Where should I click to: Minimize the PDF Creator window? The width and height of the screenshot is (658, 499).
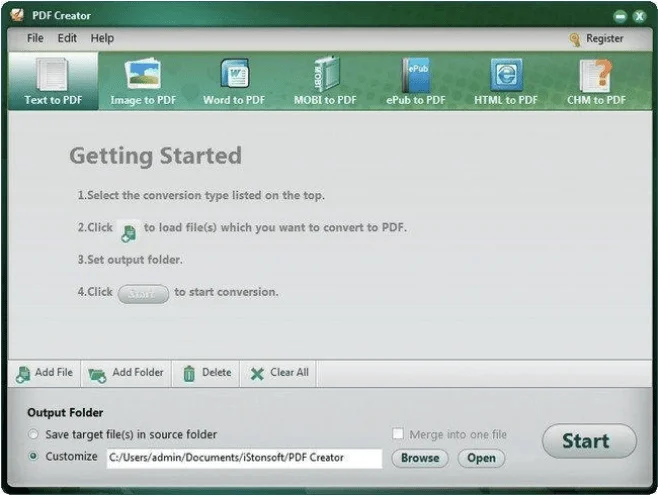coord(620,16)
